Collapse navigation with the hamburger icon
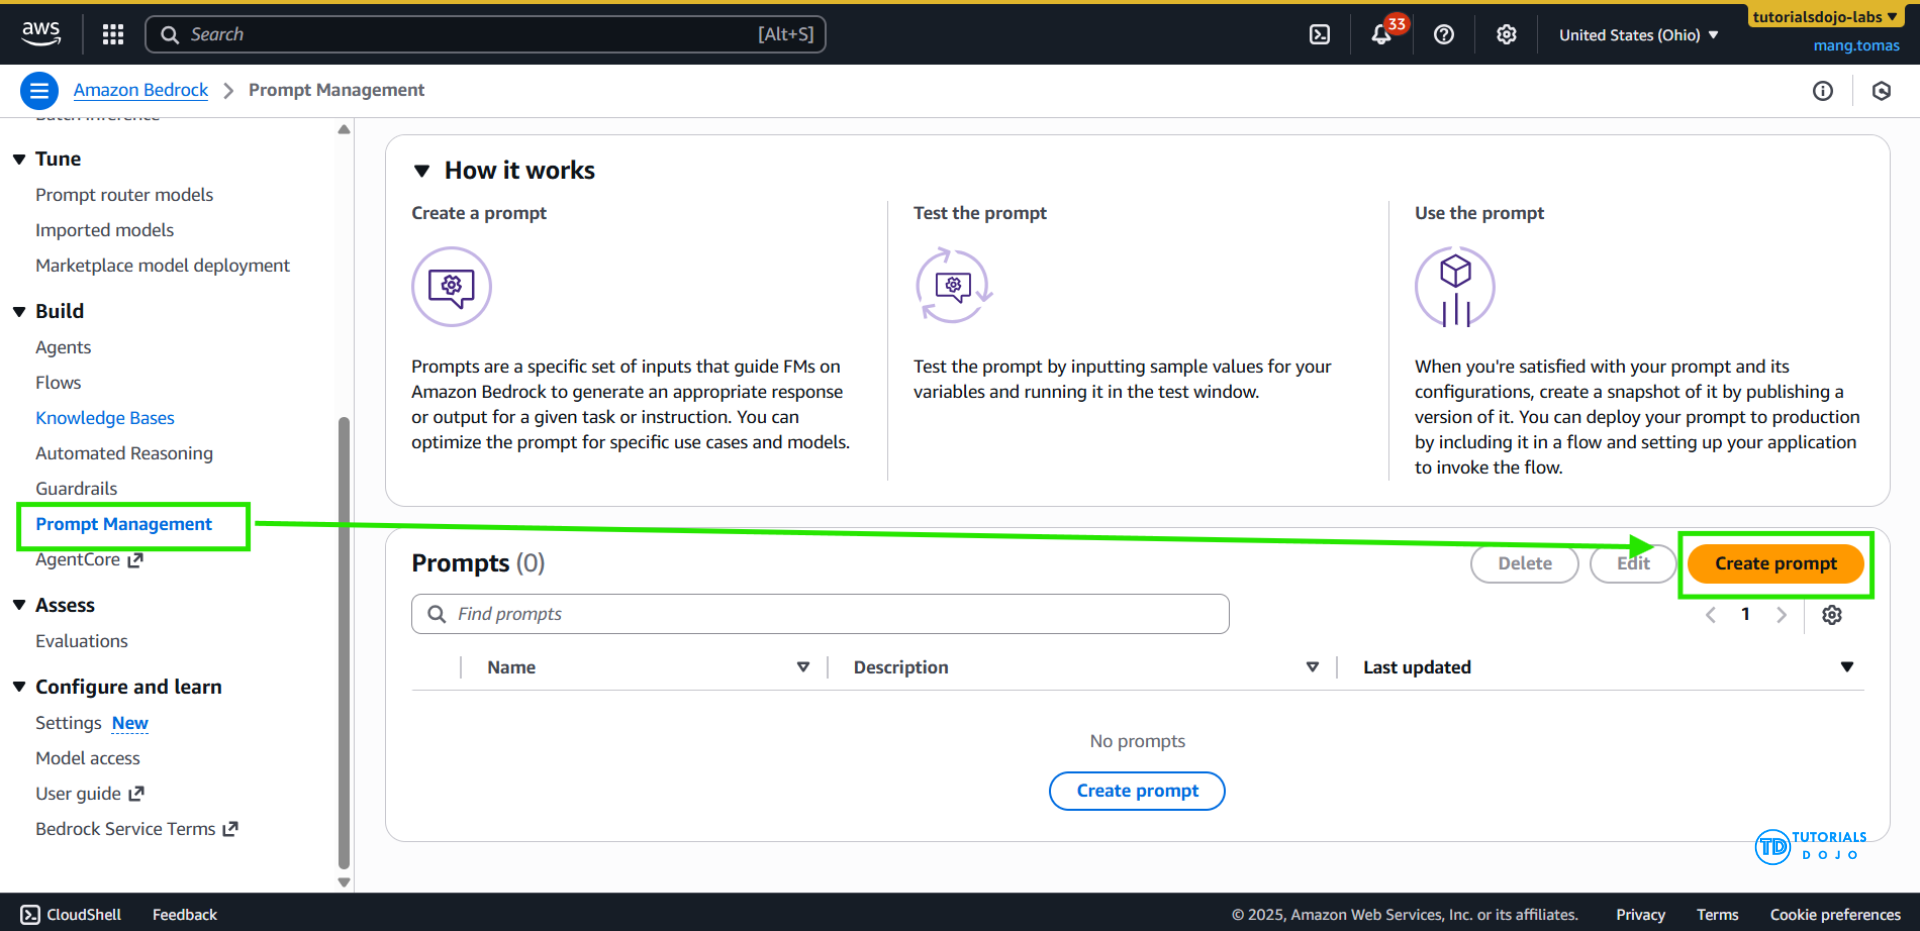 tap(39, 90)
